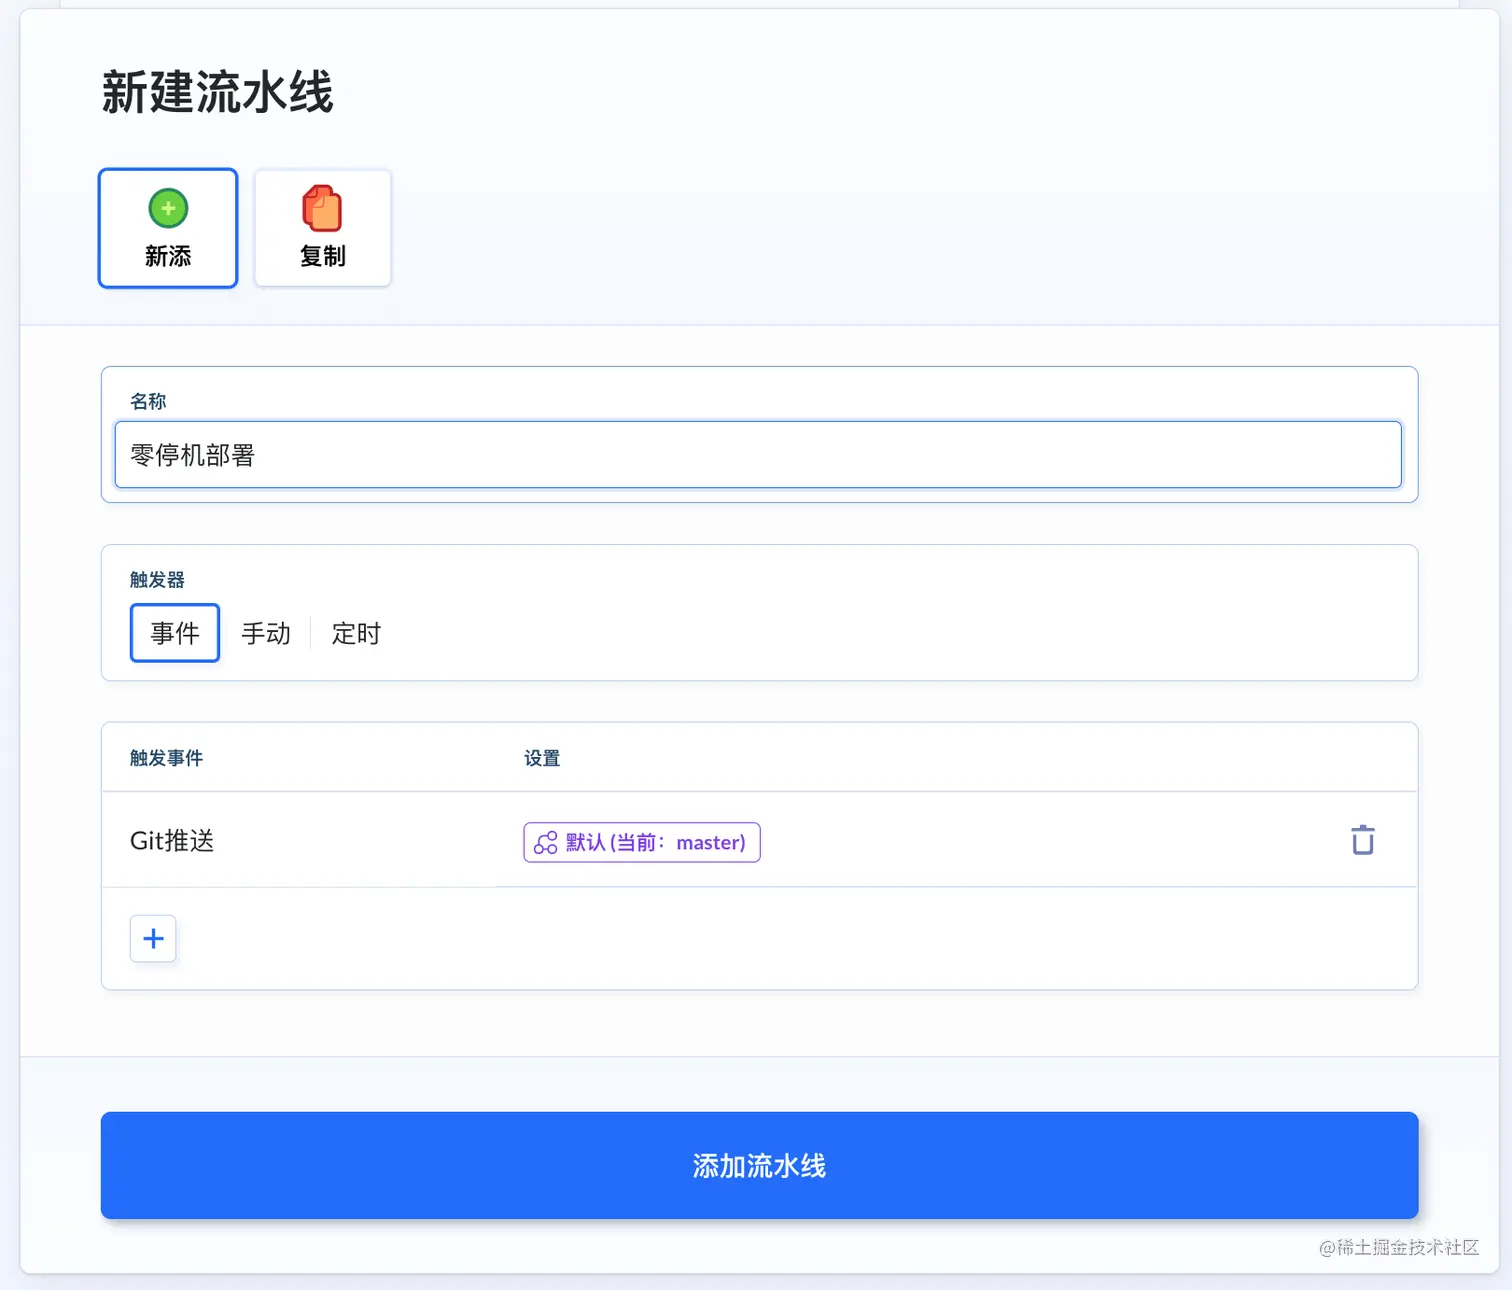Click the Git推送 event row text

coord(172,840)
